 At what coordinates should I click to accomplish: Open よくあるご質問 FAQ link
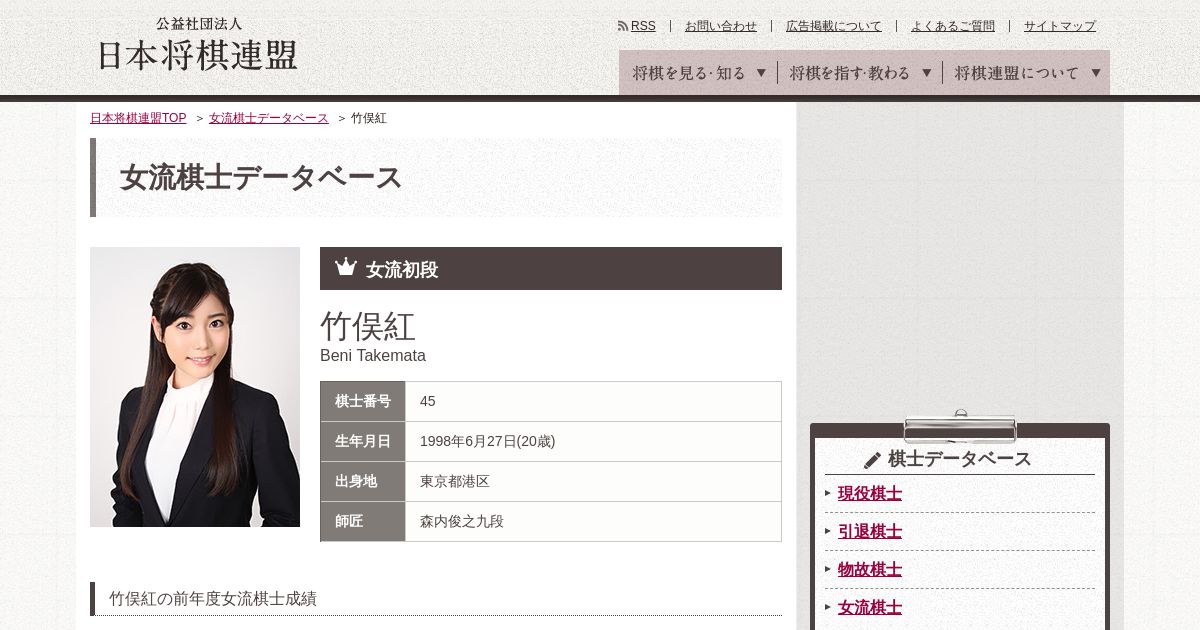(953, 26)
